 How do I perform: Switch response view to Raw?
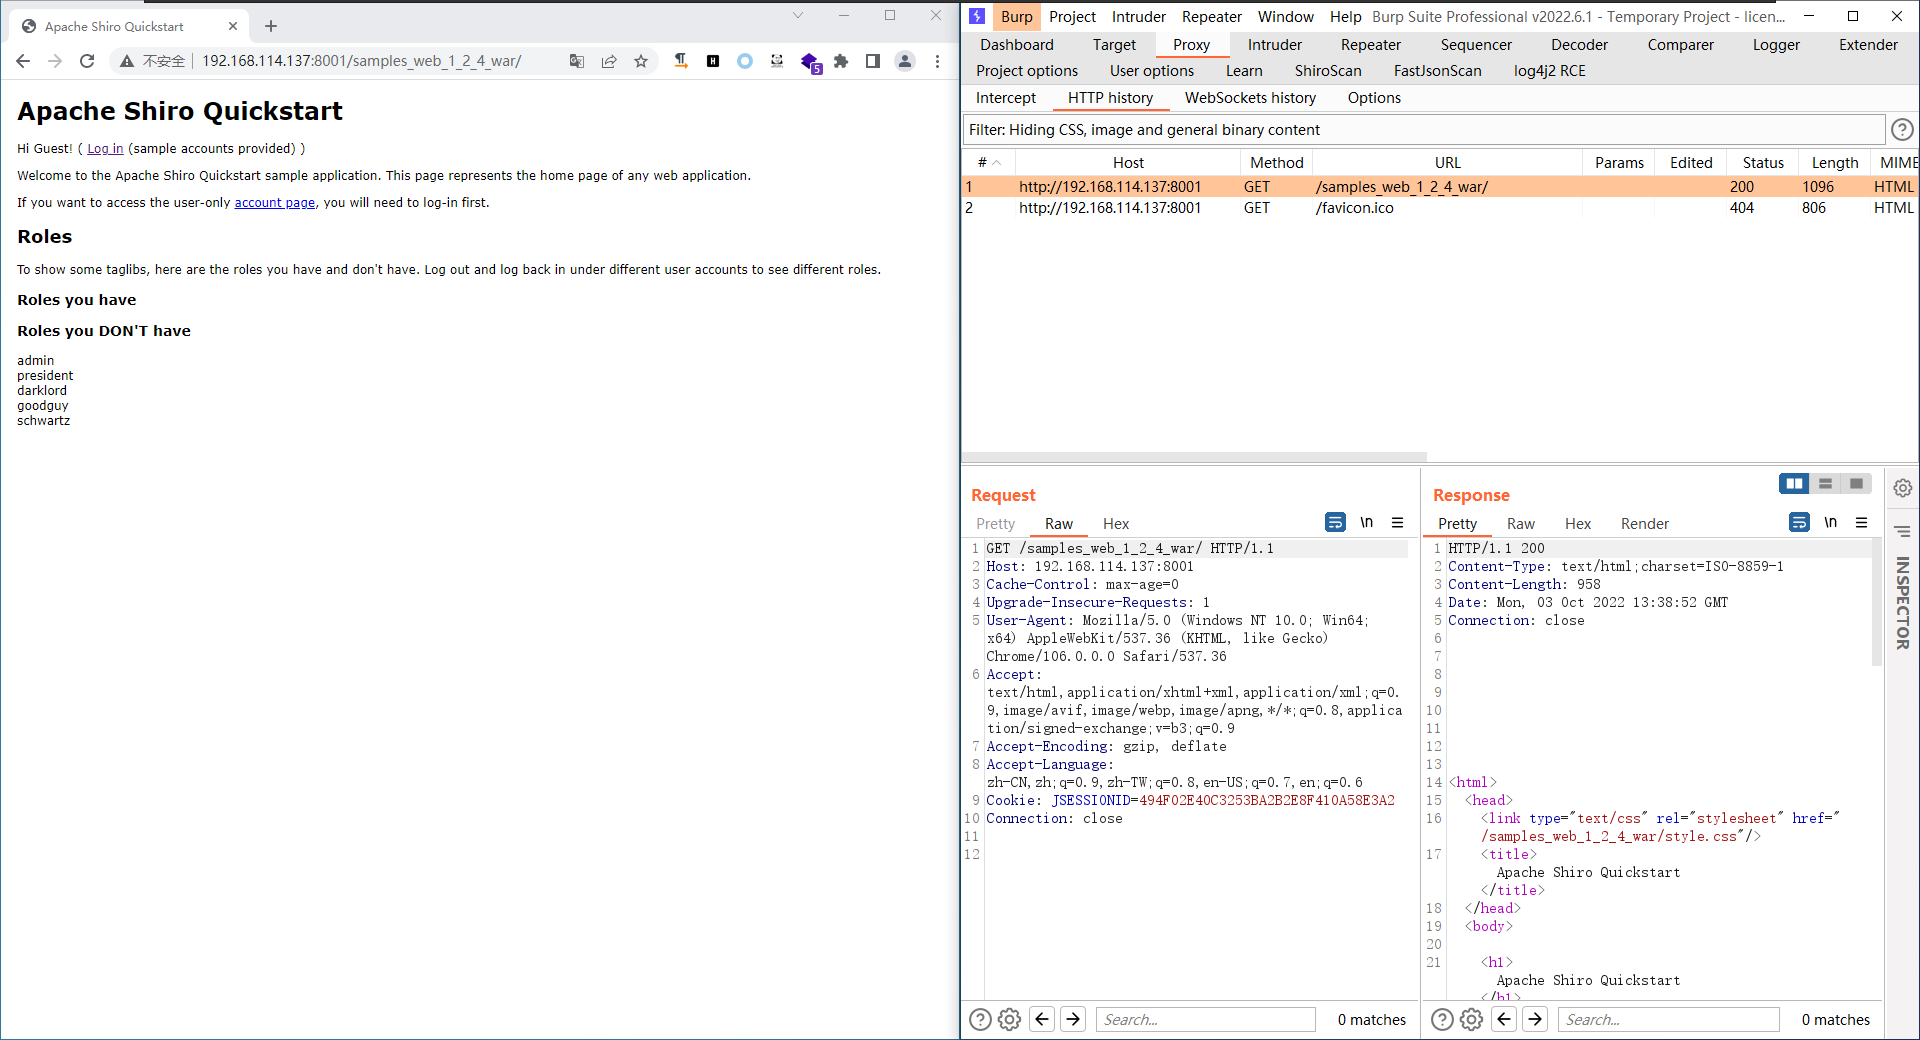click(x=1520, y=523)
